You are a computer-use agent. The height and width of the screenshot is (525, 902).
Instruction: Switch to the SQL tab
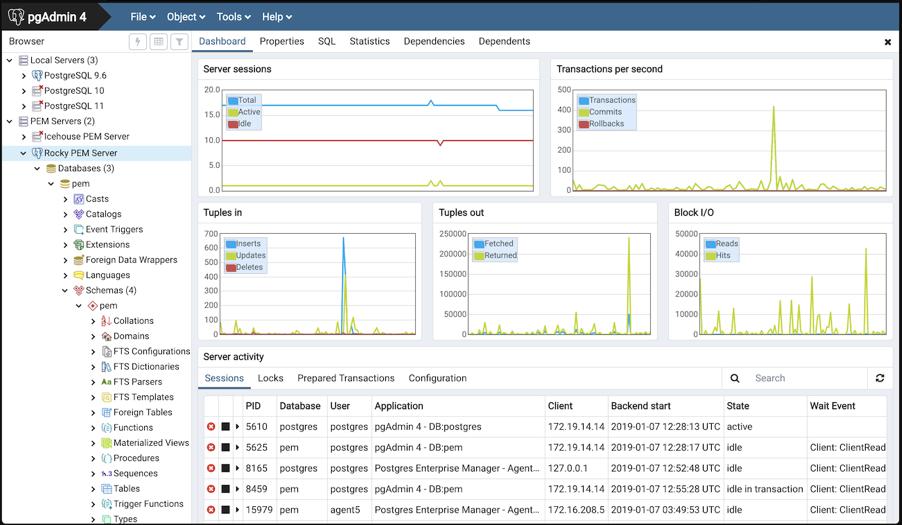326,41
